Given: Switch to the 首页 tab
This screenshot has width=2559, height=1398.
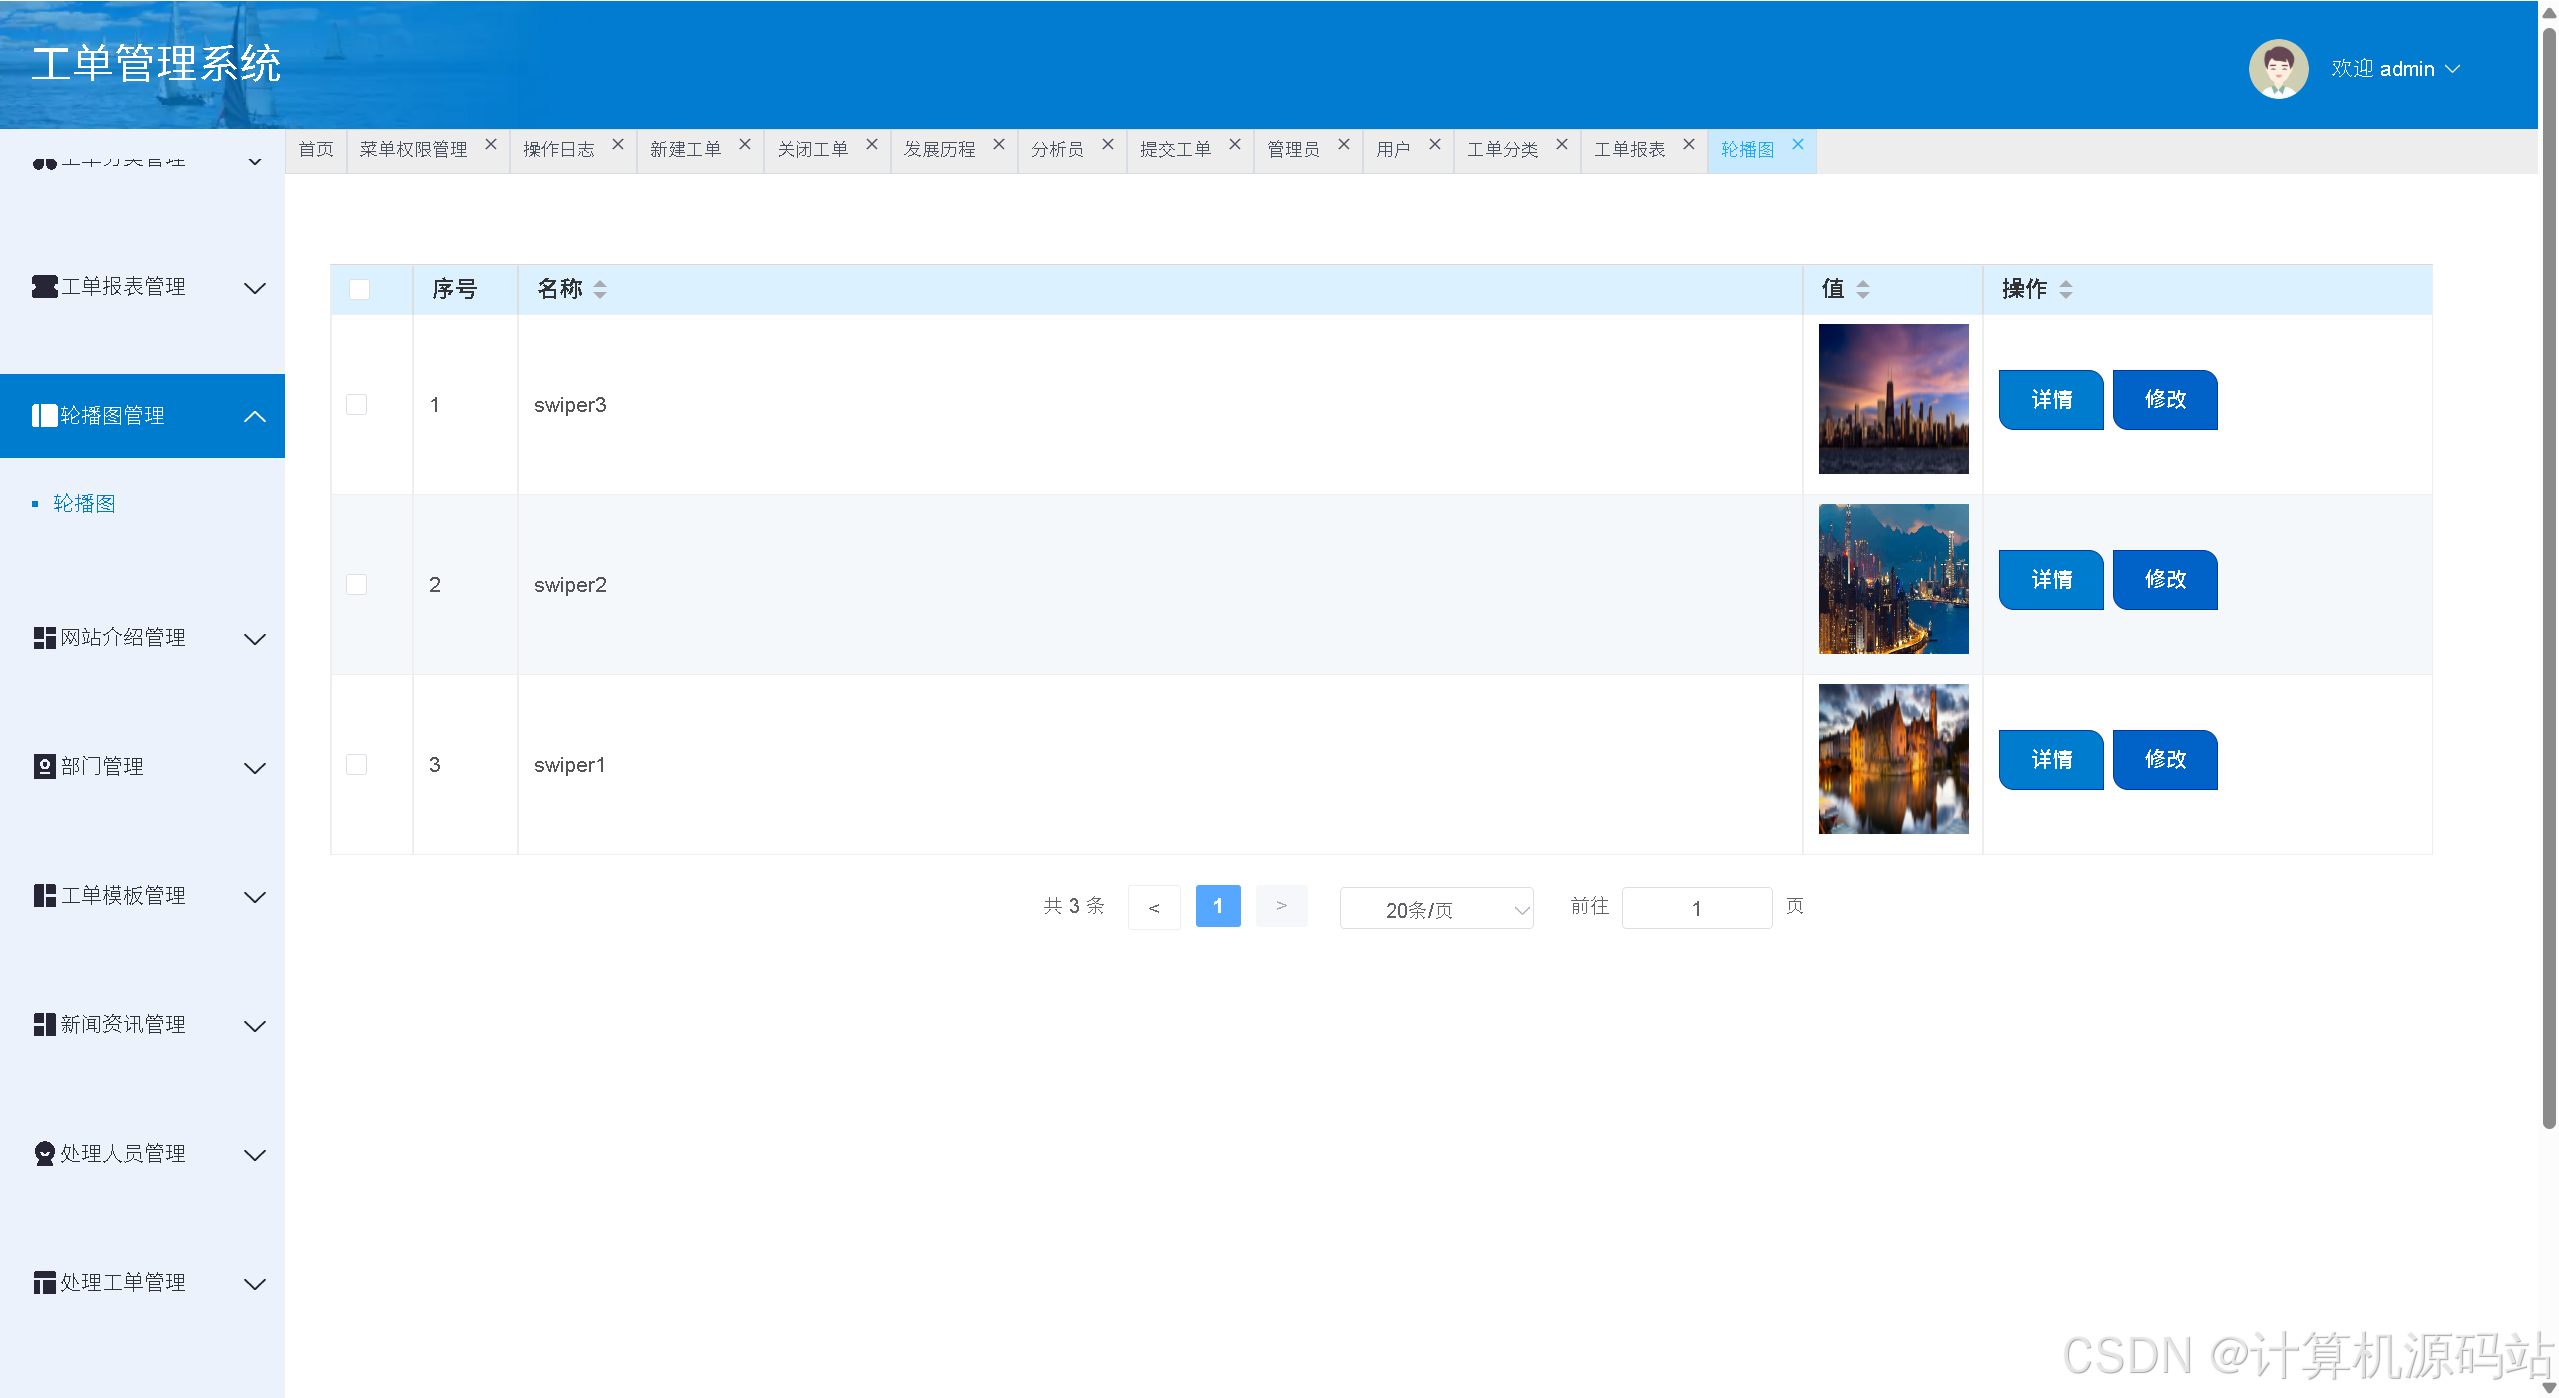Looking at the screenshot, I should (316, 150).
